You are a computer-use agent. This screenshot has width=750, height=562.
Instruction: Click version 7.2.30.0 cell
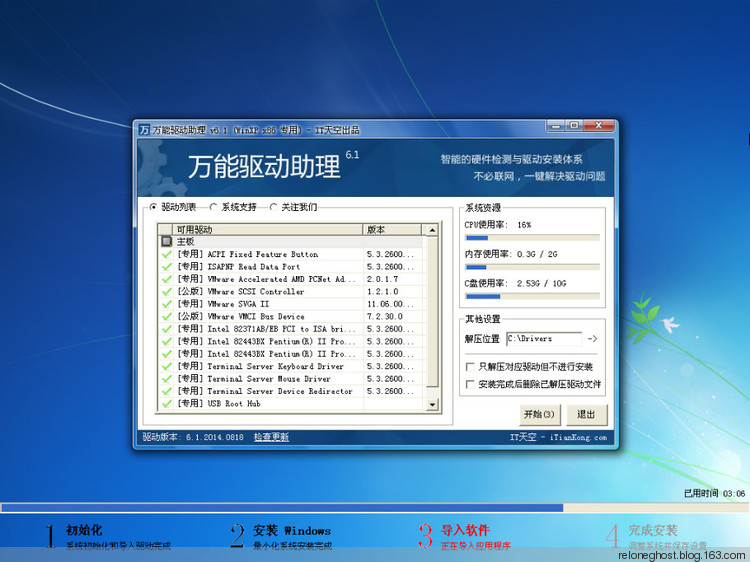click(385, 317)
